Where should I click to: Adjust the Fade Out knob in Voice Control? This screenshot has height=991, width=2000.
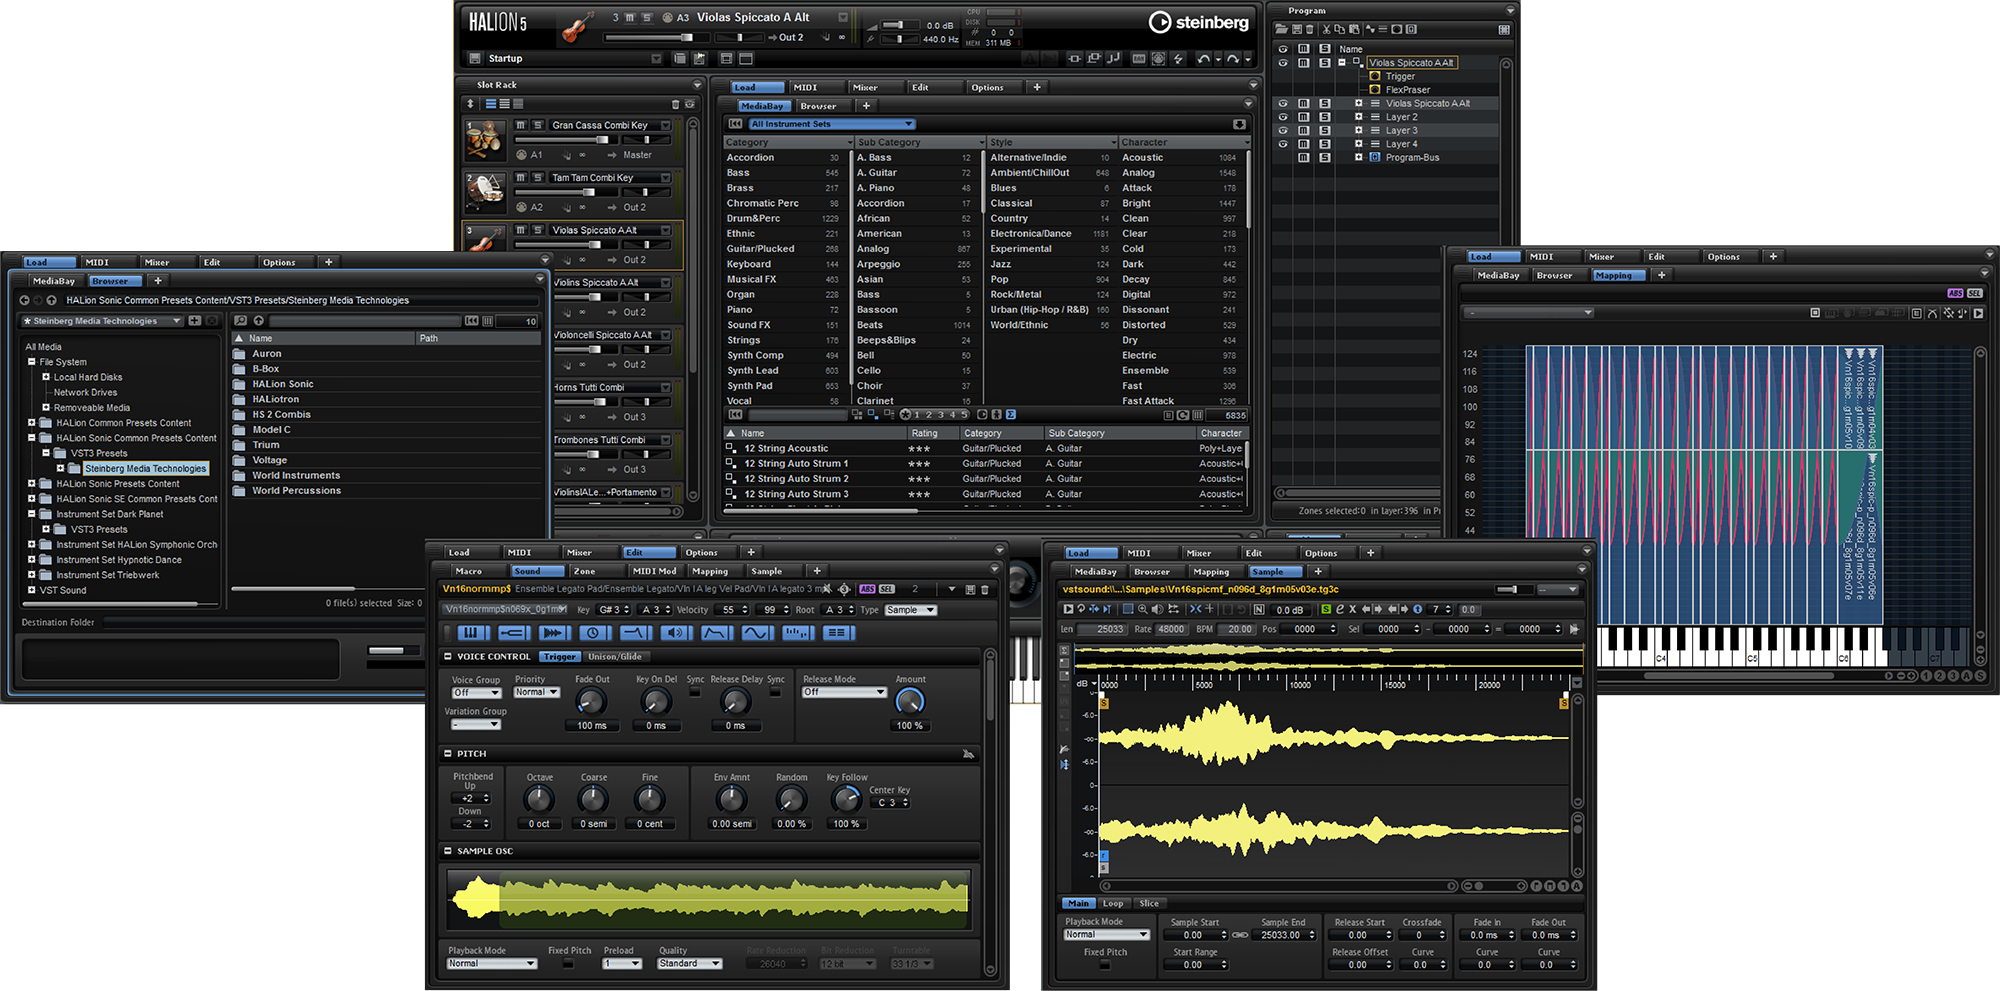[x=591, y=702]
